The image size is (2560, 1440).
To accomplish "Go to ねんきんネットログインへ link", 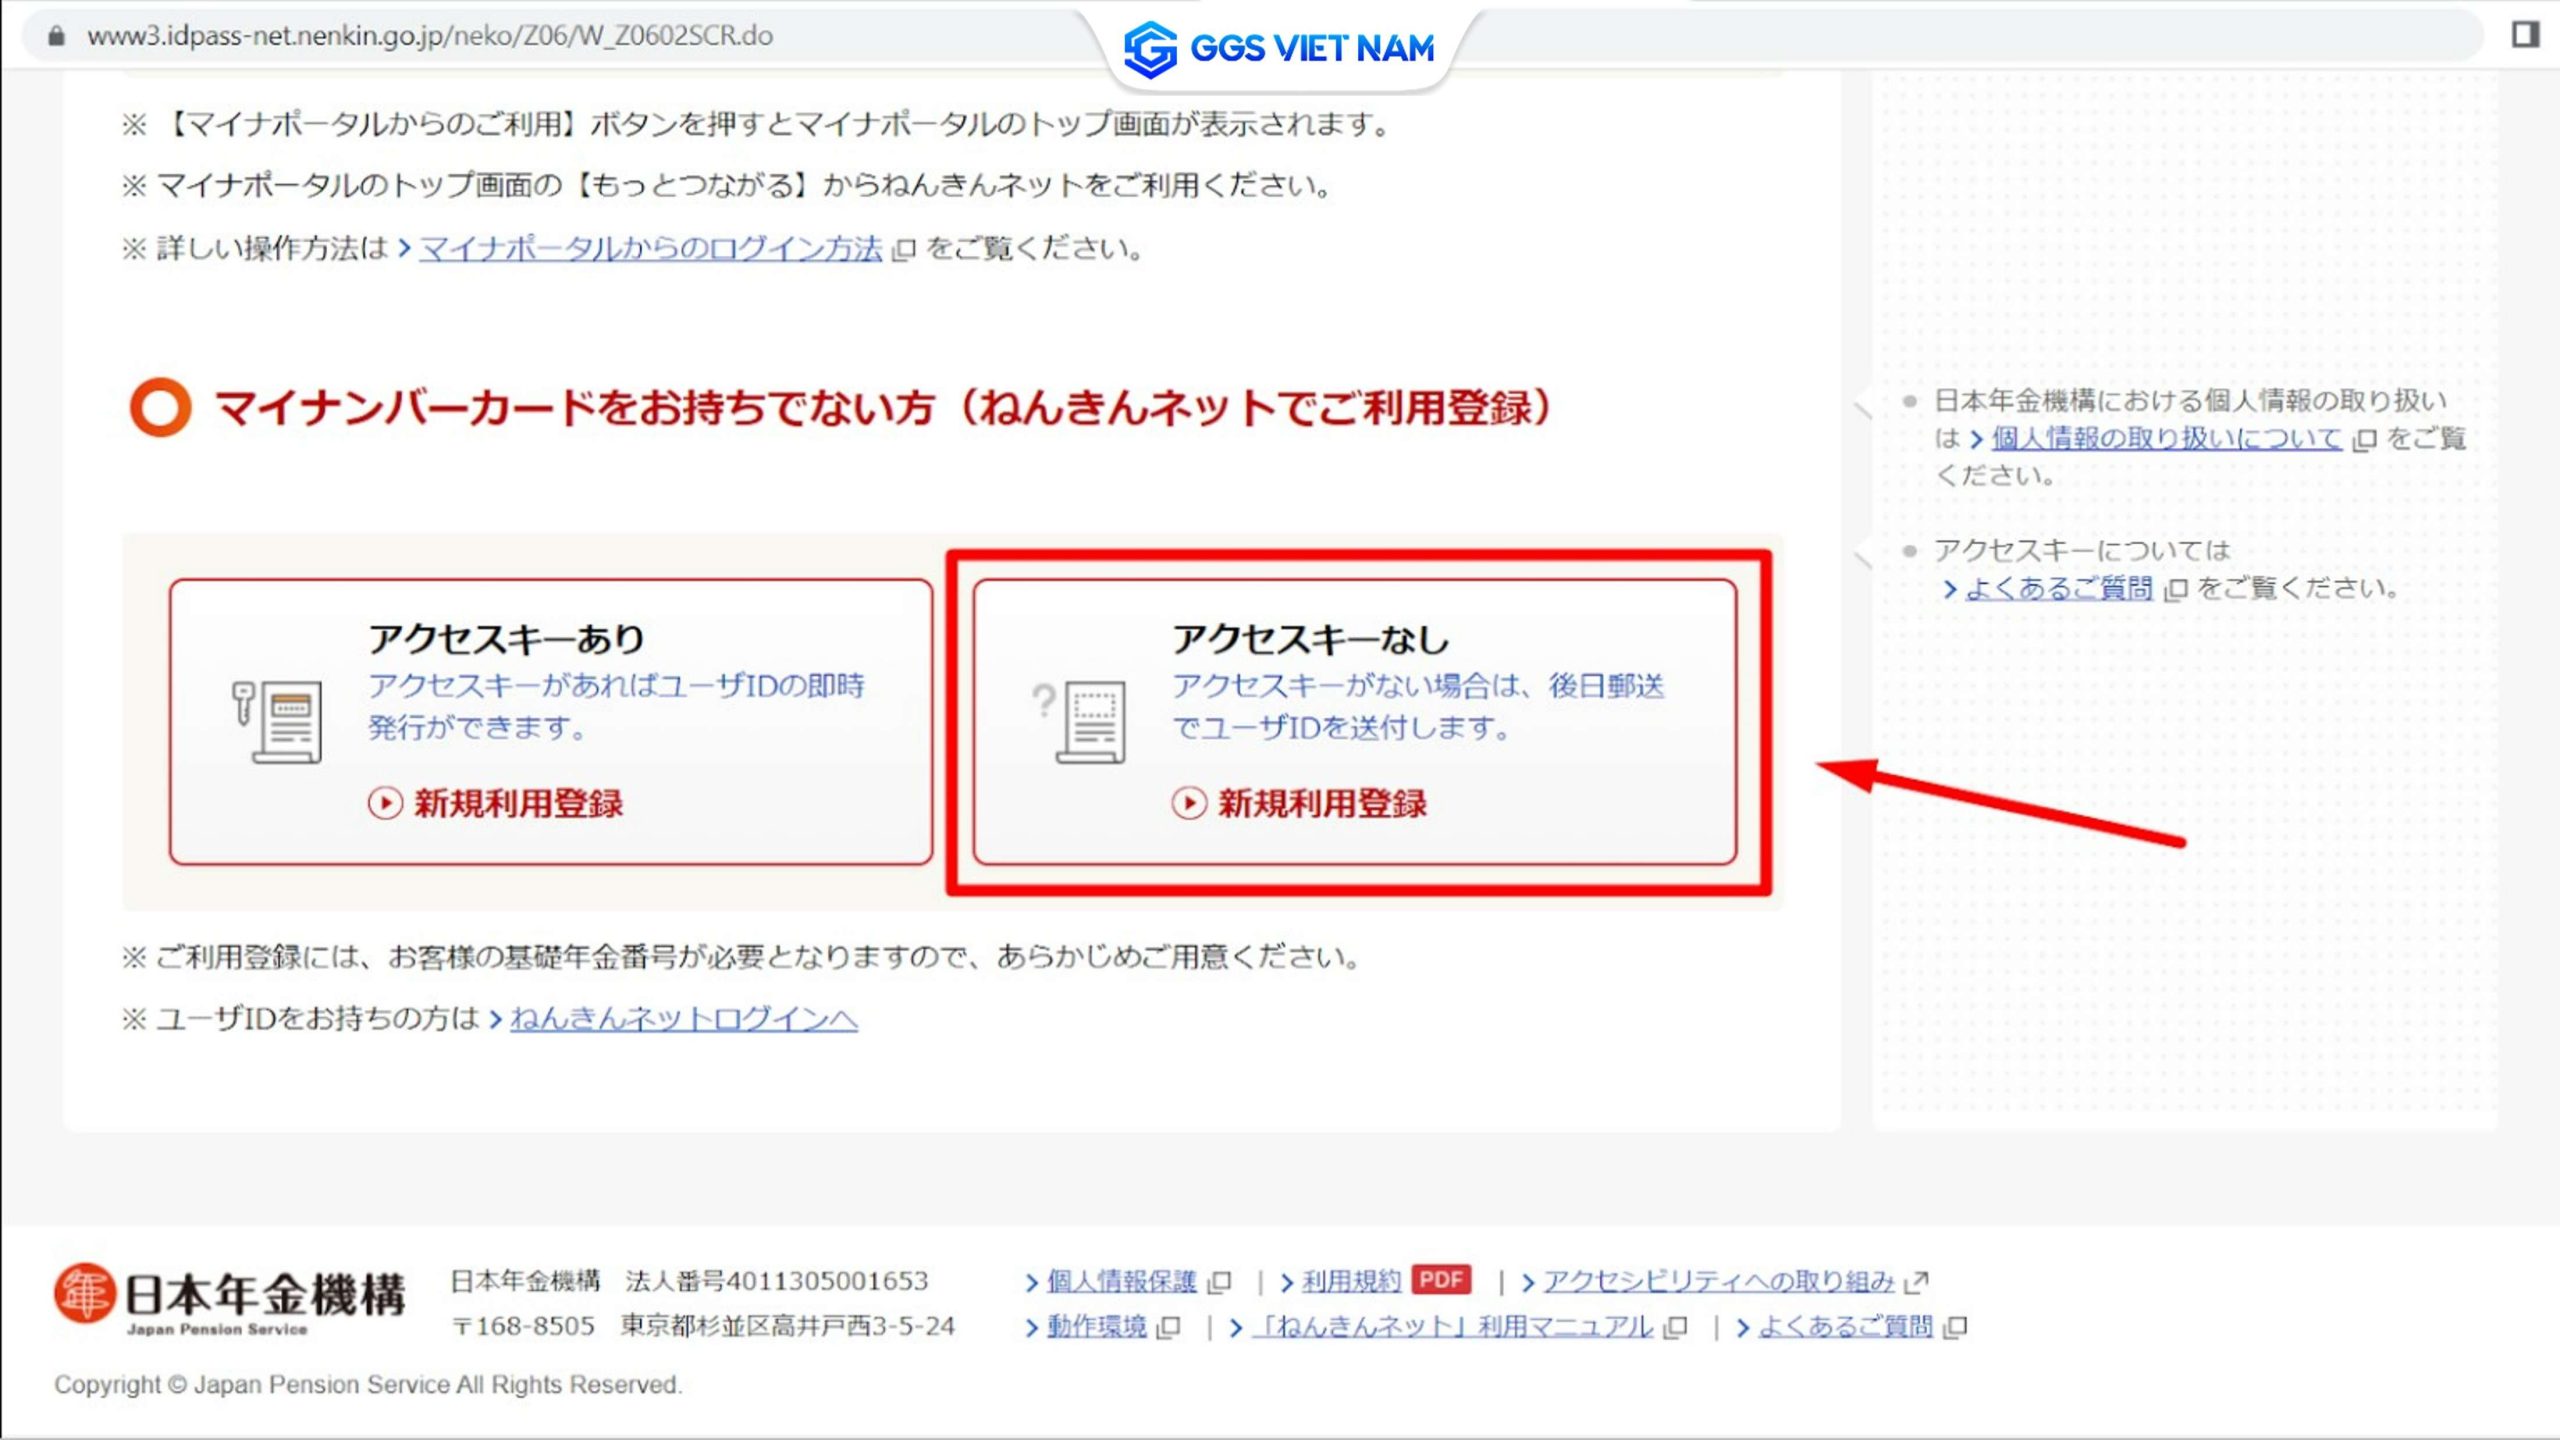I will (683, 1019).
